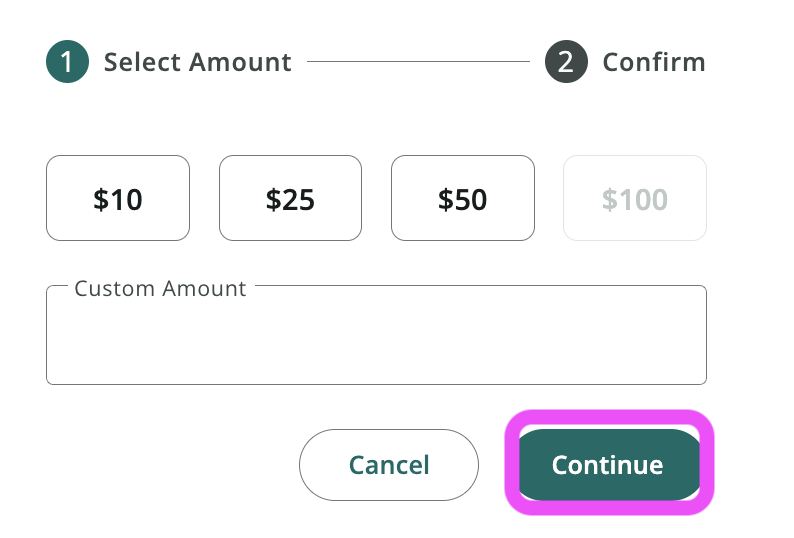
Task: Pick the $50 amount button
Action: [x=462, y=199]
